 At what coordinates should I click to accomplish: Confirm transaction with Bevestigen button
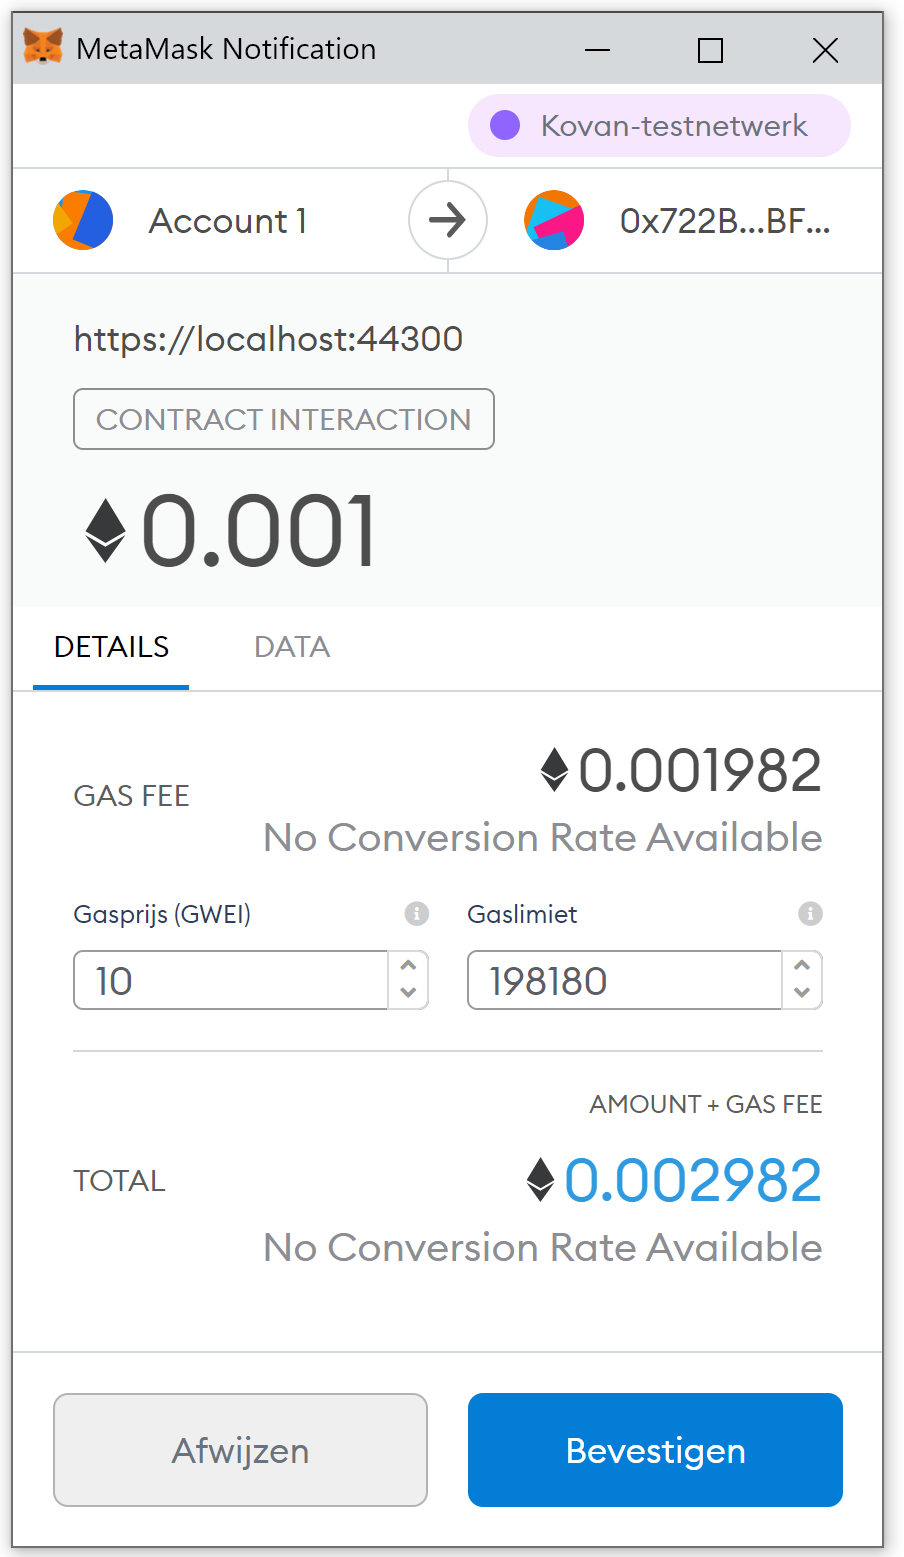(x=655, y=1450)
